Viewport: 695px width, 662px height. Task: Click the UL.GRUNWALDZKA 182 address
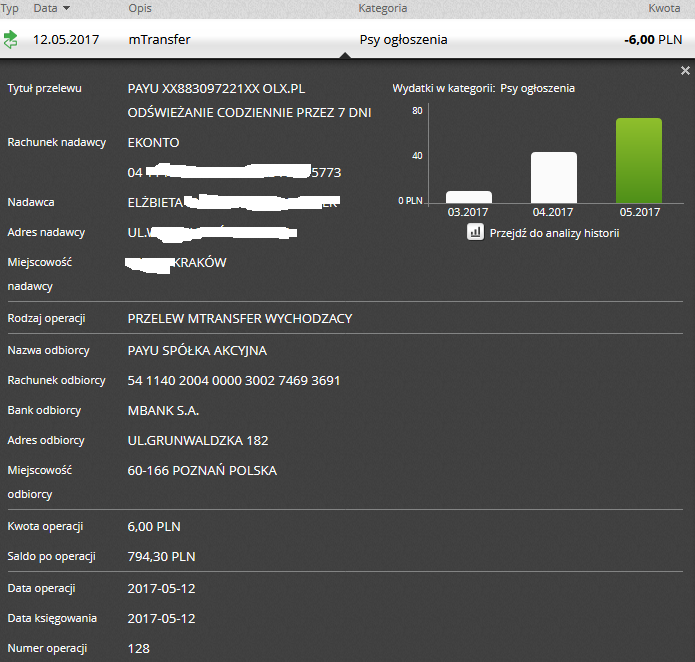(x=198, y=440)
